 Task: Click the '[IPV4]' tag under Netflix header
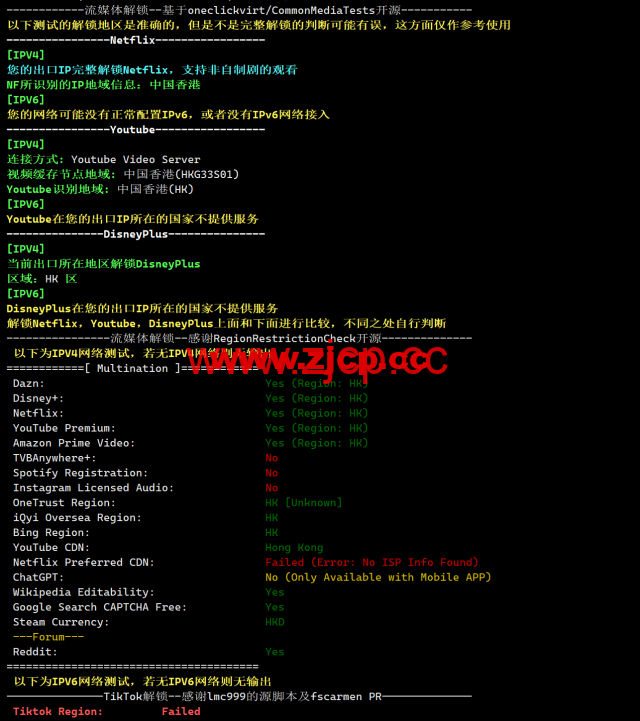(26, 55)
